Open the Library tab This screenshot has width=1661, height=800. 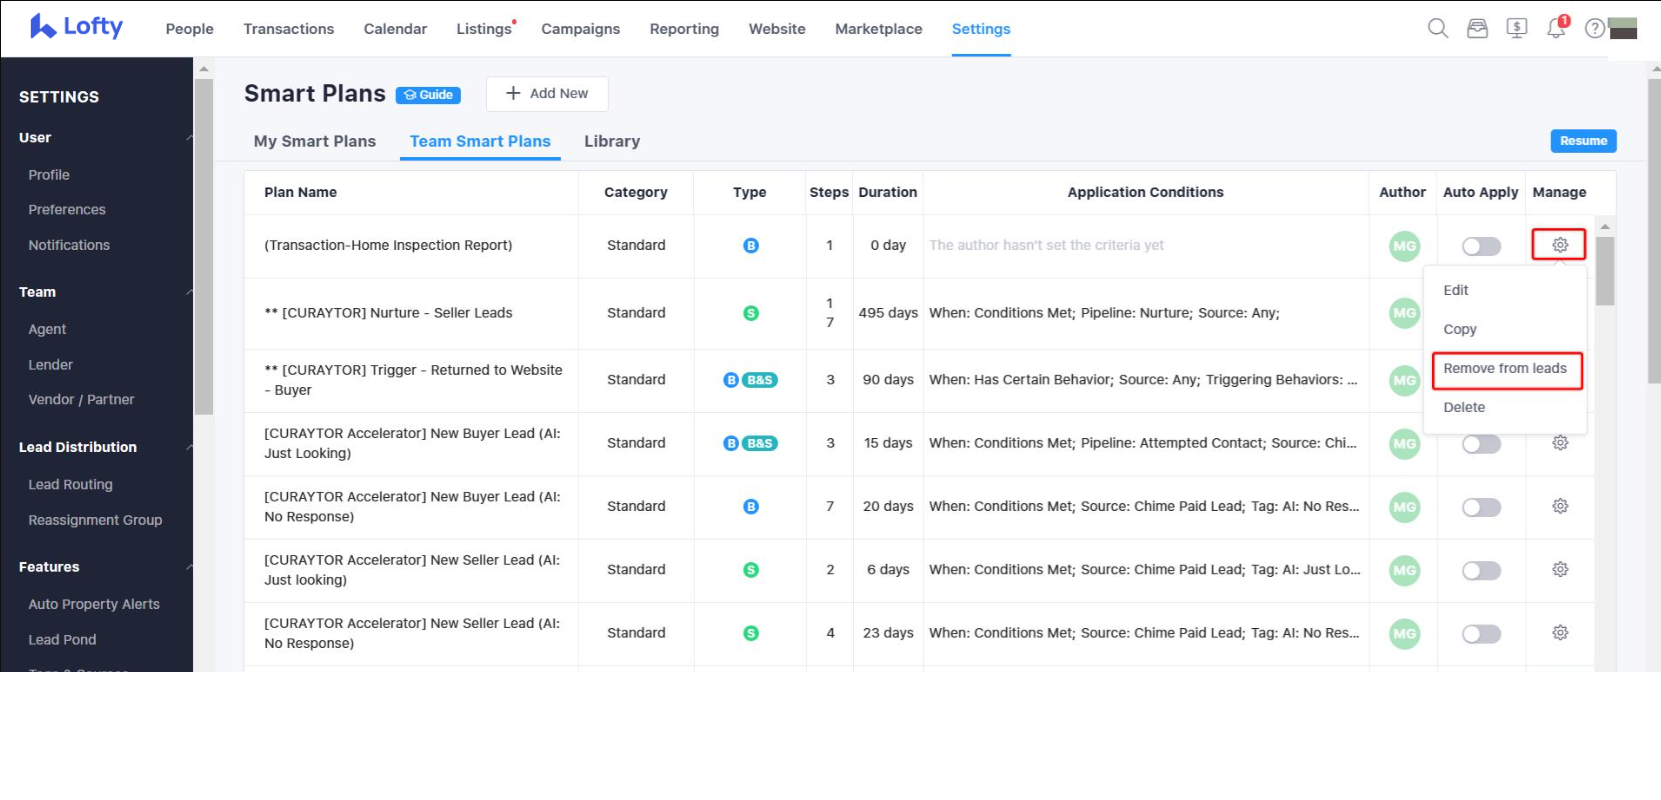click(612, 141)
